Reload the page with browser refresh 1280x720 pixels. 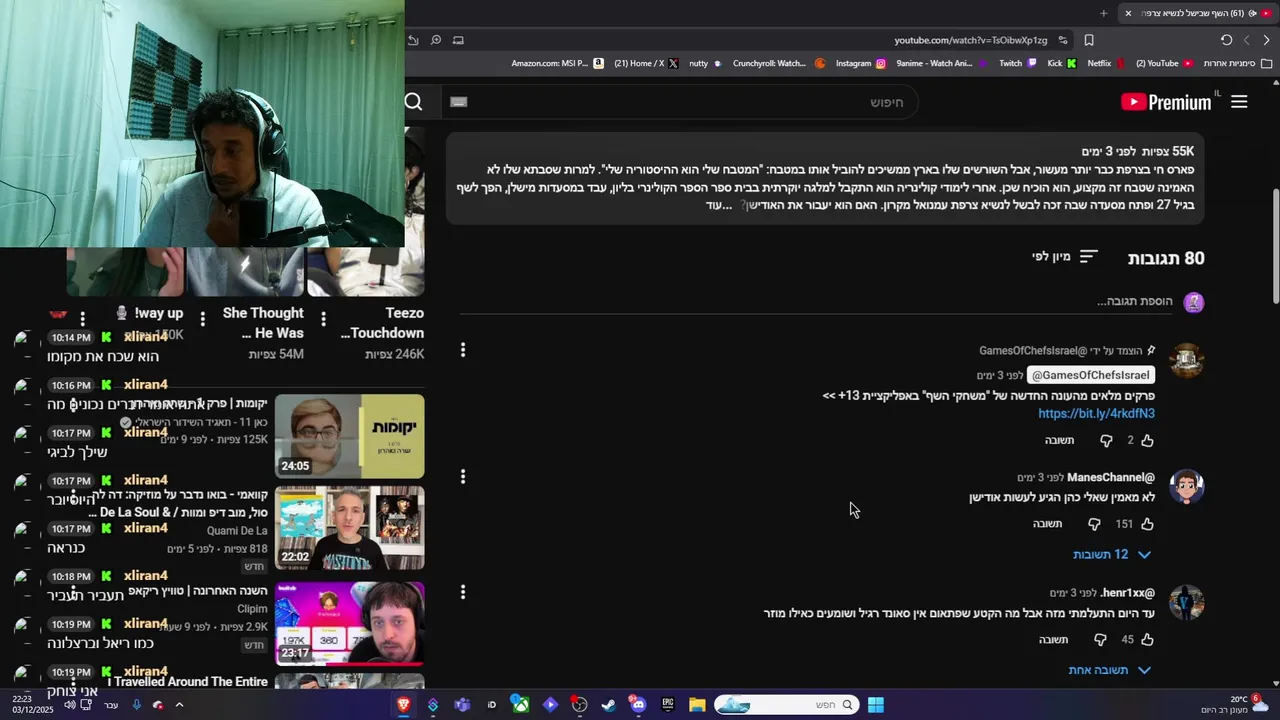(x=1226, y=40)
